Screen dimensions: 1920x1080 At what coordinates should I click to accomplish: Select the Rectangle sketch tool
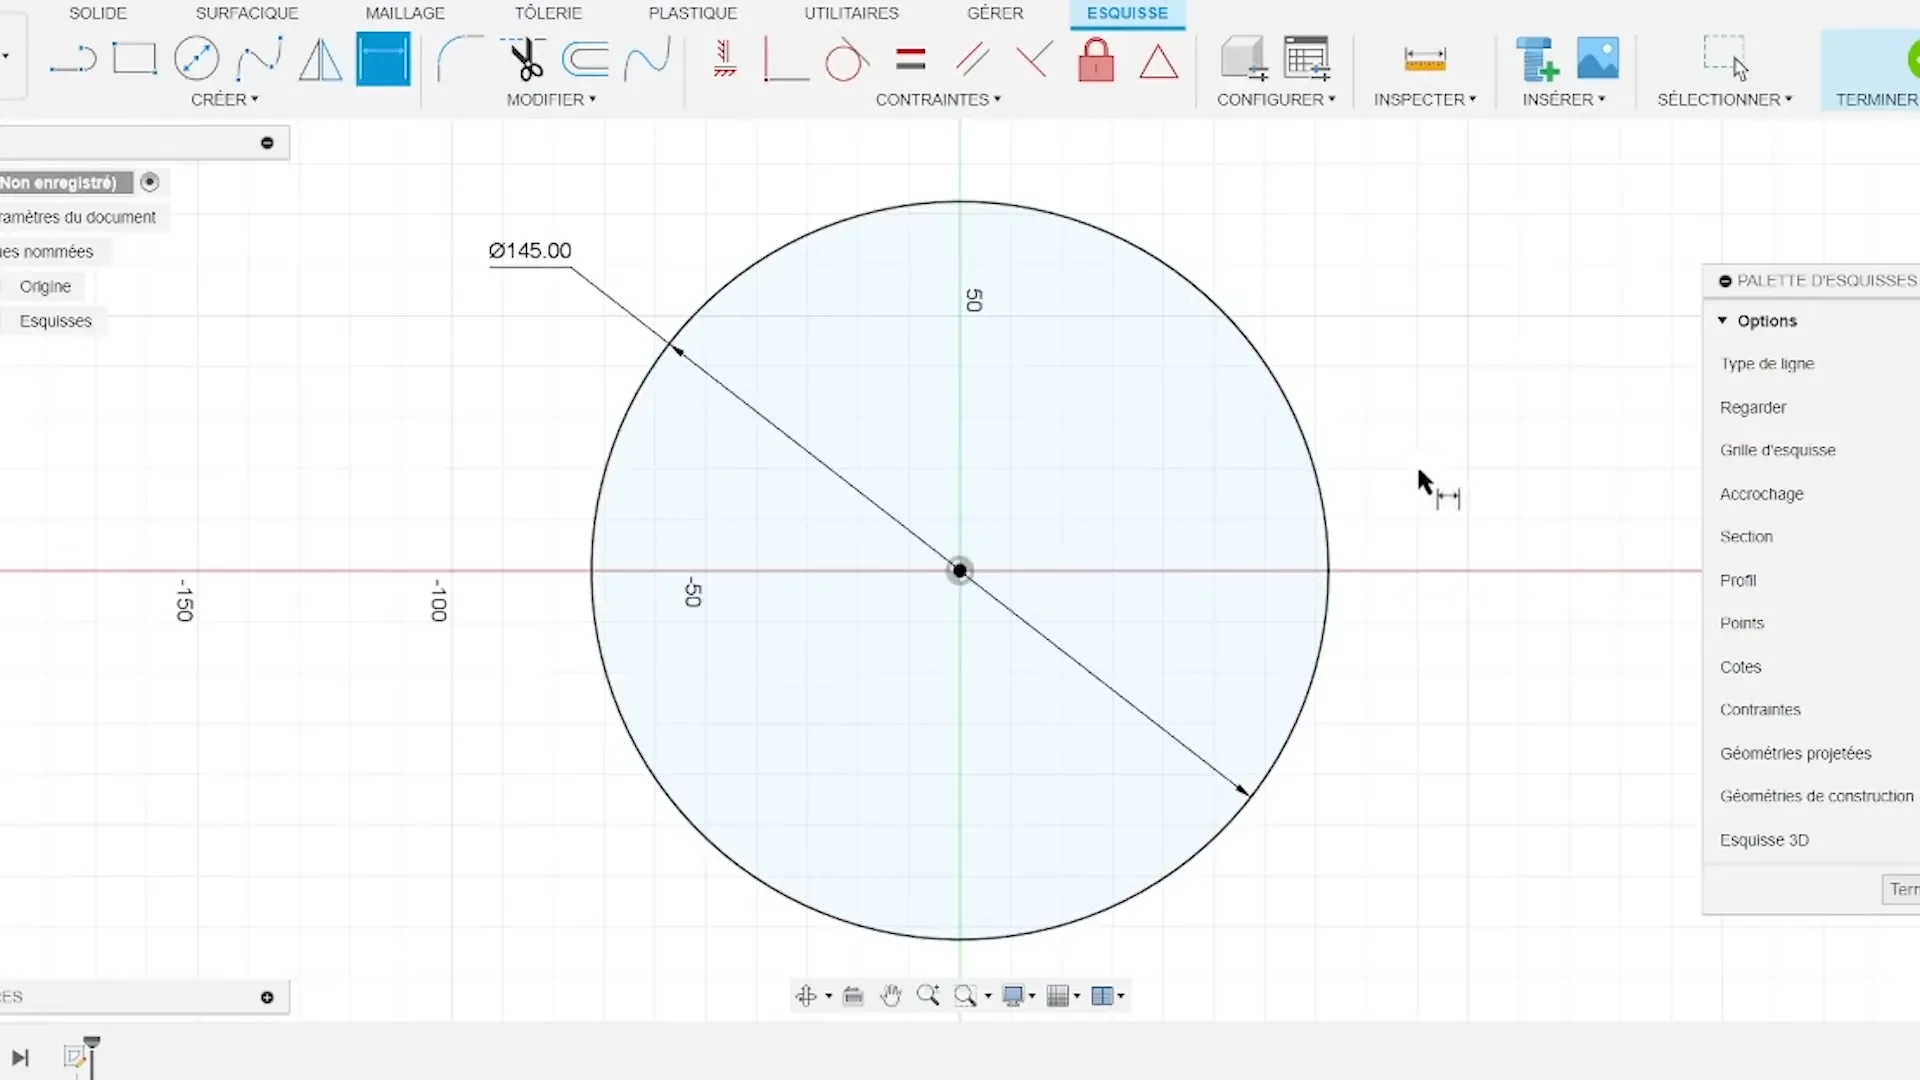tap(134, 59)
